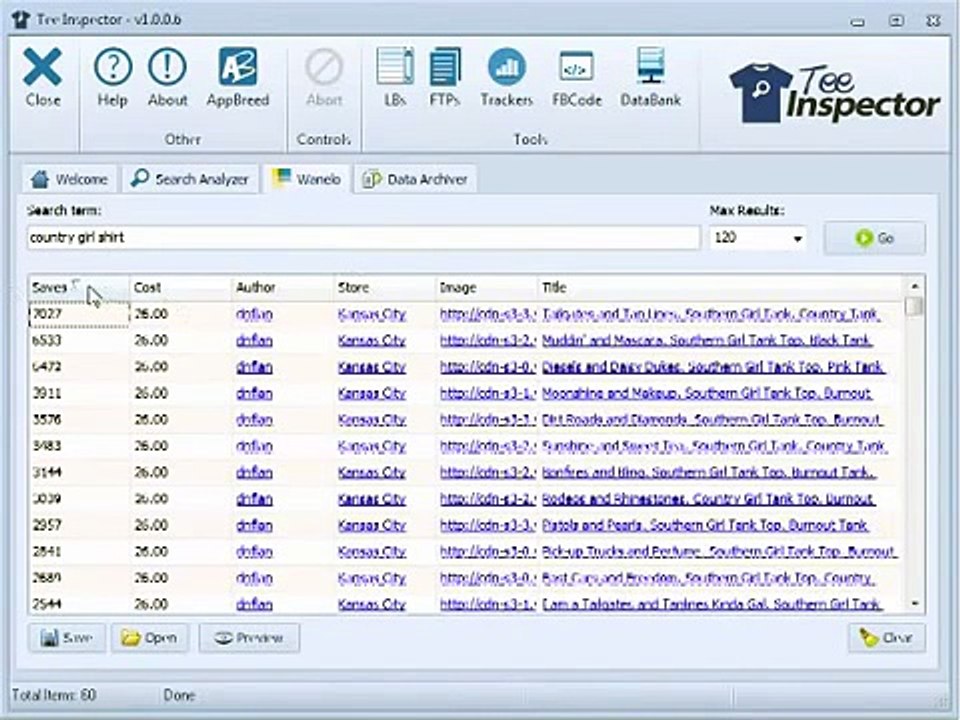Screen dimensions: 960x720
Task: Open Diesels and Daisy Dukes title link
Action: (713, 367)
